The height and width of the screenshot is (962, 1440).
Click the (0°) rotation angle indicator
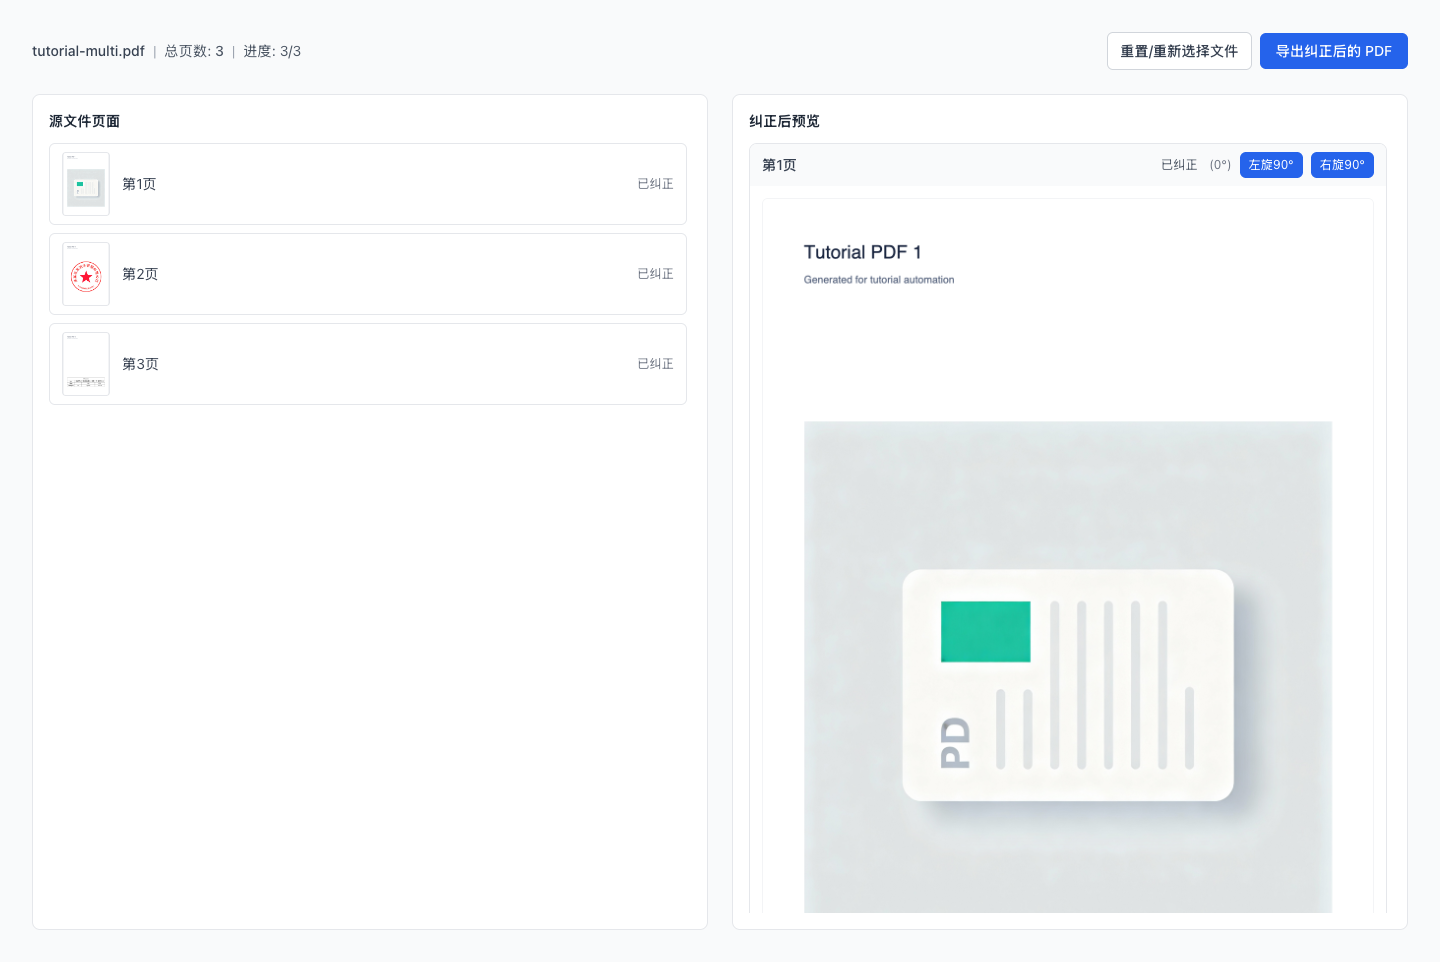coord(1220,165)
